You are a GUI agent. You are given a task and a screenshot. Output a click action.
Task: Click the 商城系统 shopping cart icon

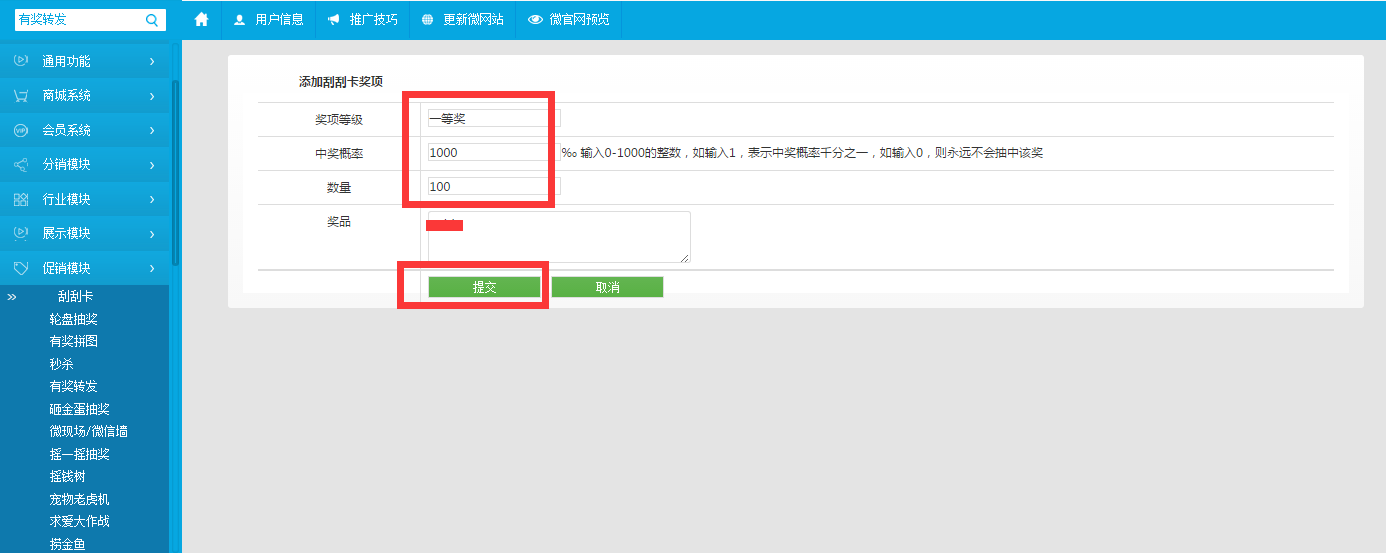pos(21,96)
